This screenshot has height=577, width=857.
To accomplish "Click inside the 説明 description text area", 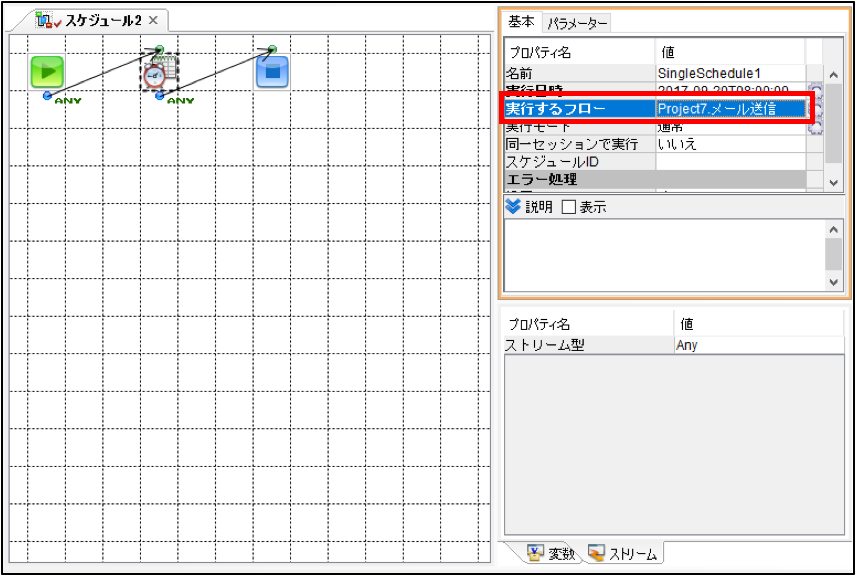I will pos(665,255).
